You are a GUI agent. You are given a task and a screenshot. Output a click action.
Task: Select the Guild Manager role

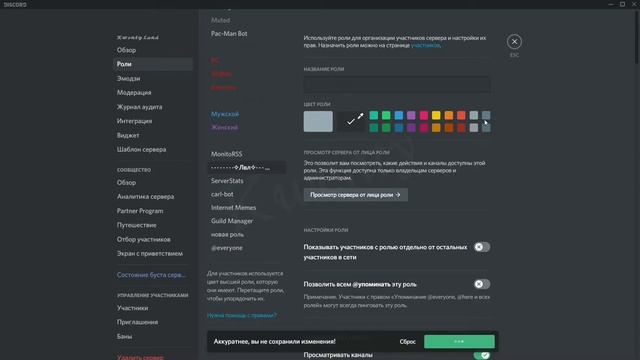click(x=247, y=221)
